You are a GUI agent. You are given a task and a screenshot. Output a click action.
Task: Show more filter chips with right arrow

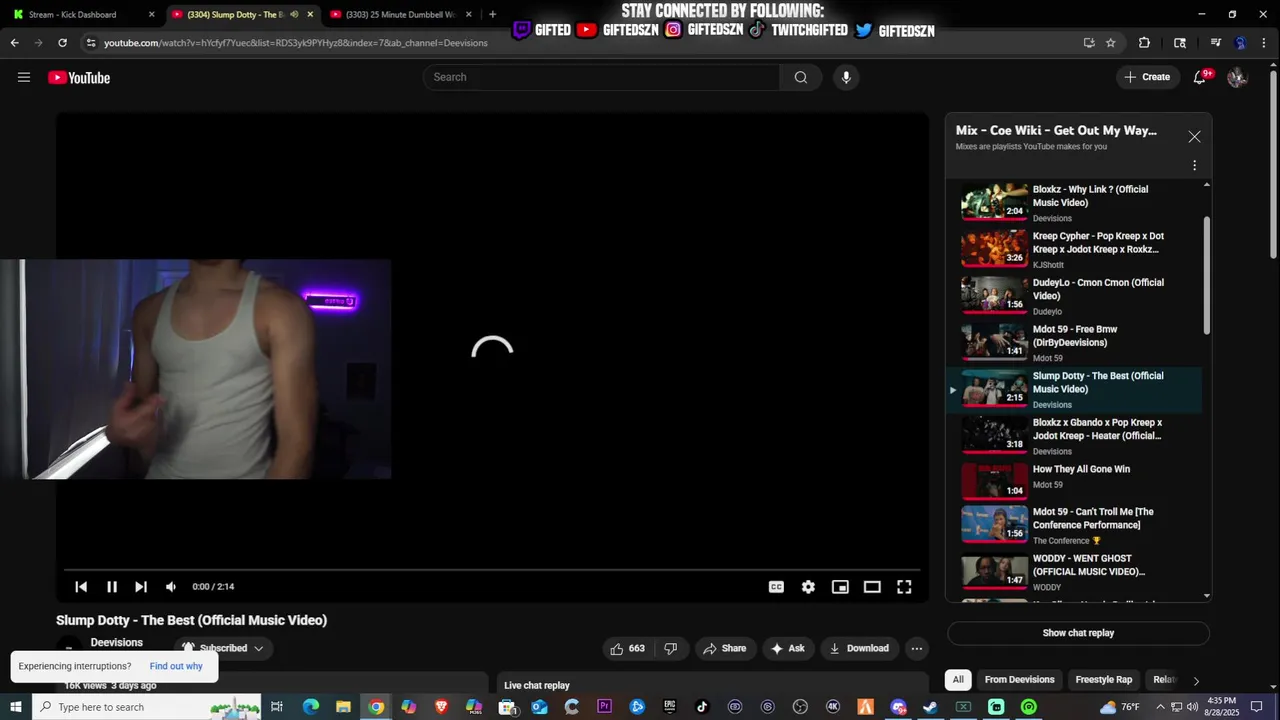(1196, 681)
